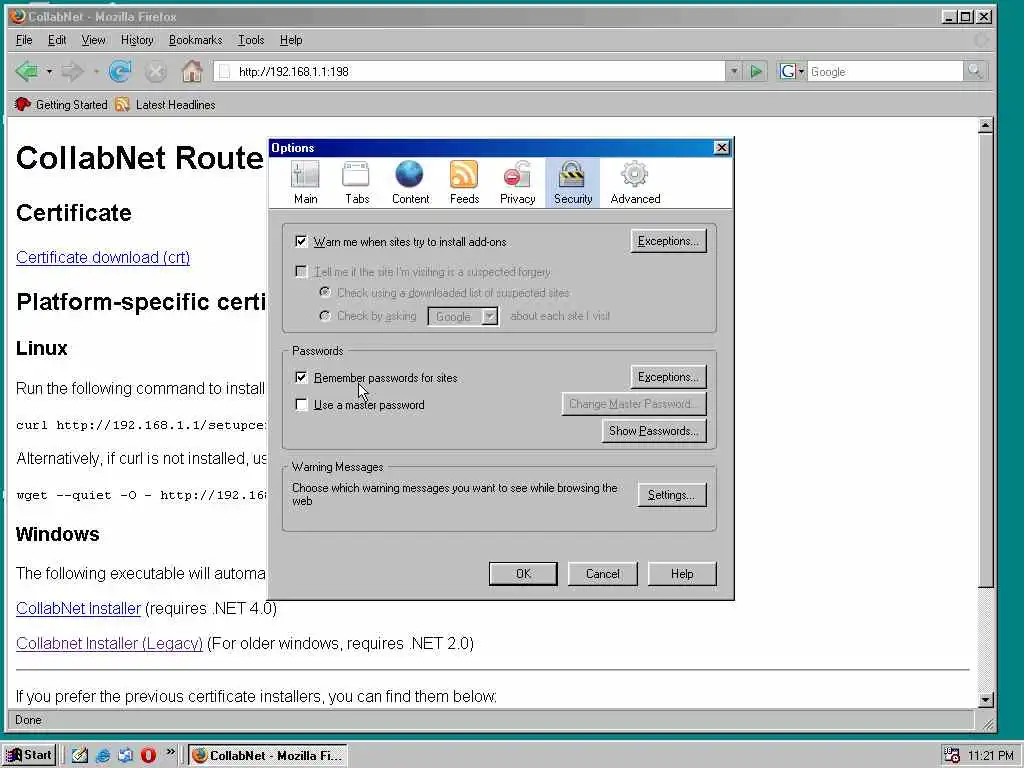Enable Use a master password
Image resolution: width=1024 pixels, height=768 pixels.
coord(301,405)
